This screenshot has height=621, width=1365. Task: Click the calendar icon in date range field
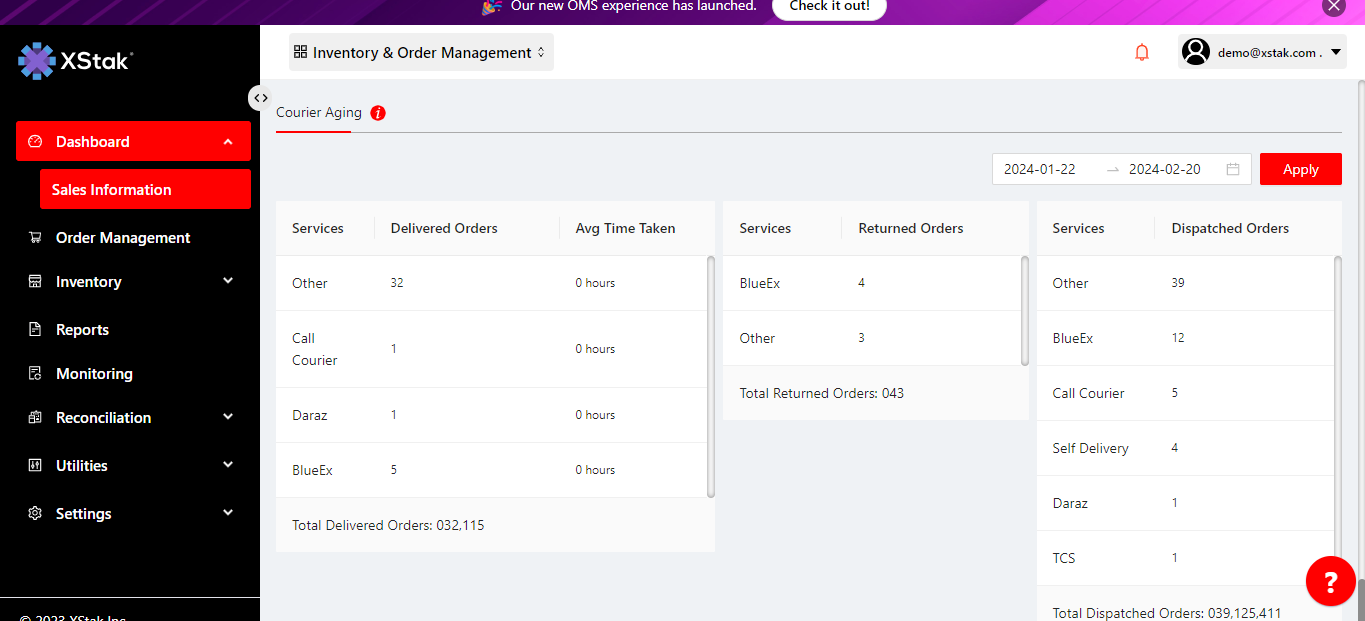1233,169
